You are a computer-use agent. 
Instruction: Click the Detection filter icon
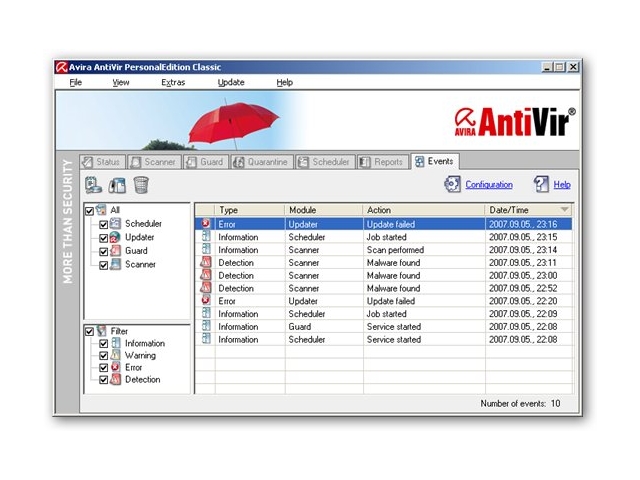116,379
